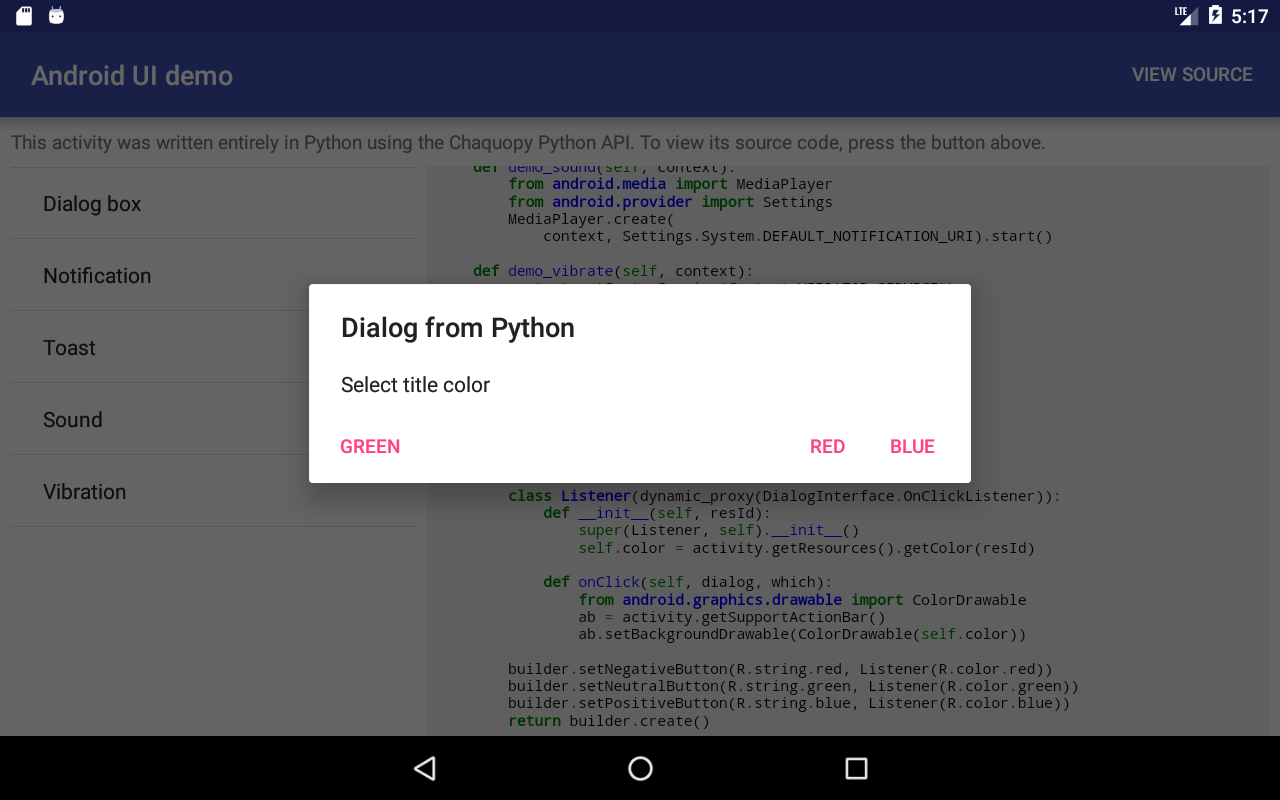Screen dimensions: 1280x800
Task: Click the 'ab = activity.getSupportActionBar()' line
Action: (x=732, y=617)
